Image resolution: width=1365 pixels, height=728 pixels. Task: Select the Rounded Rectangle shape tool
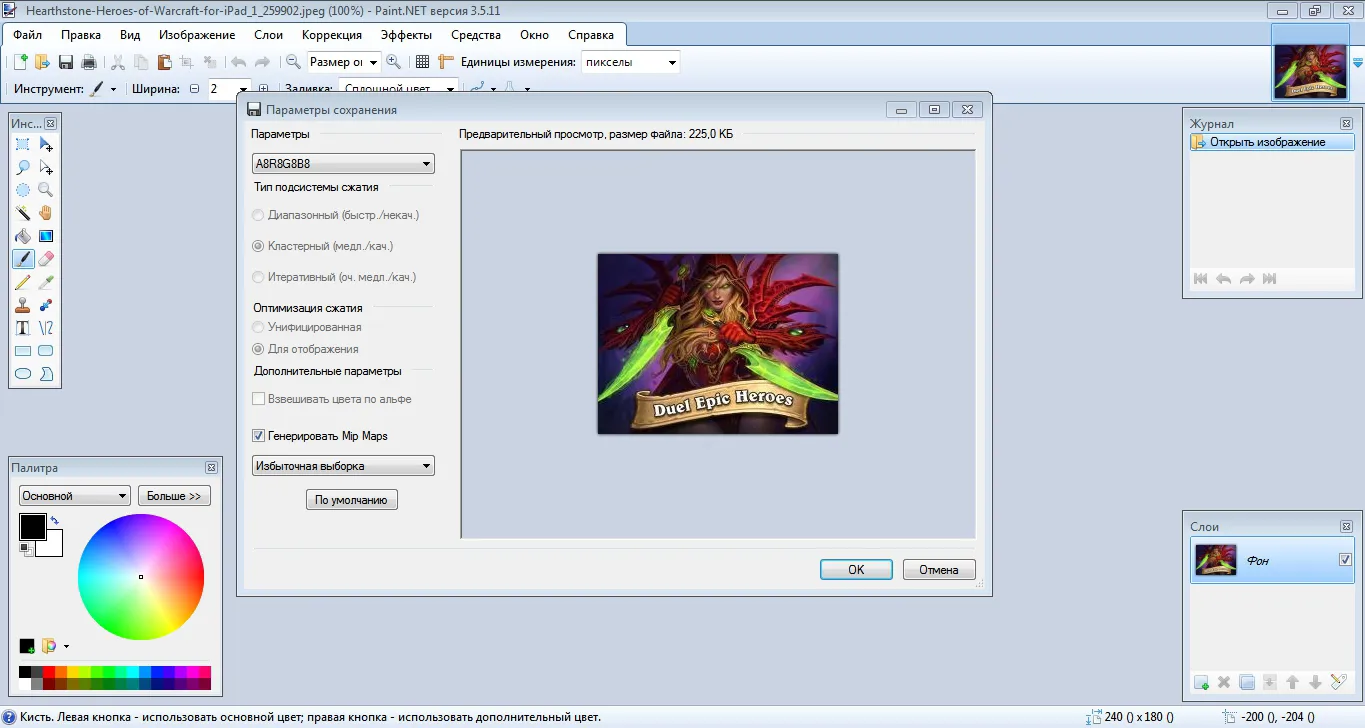(x=46, y=351)
